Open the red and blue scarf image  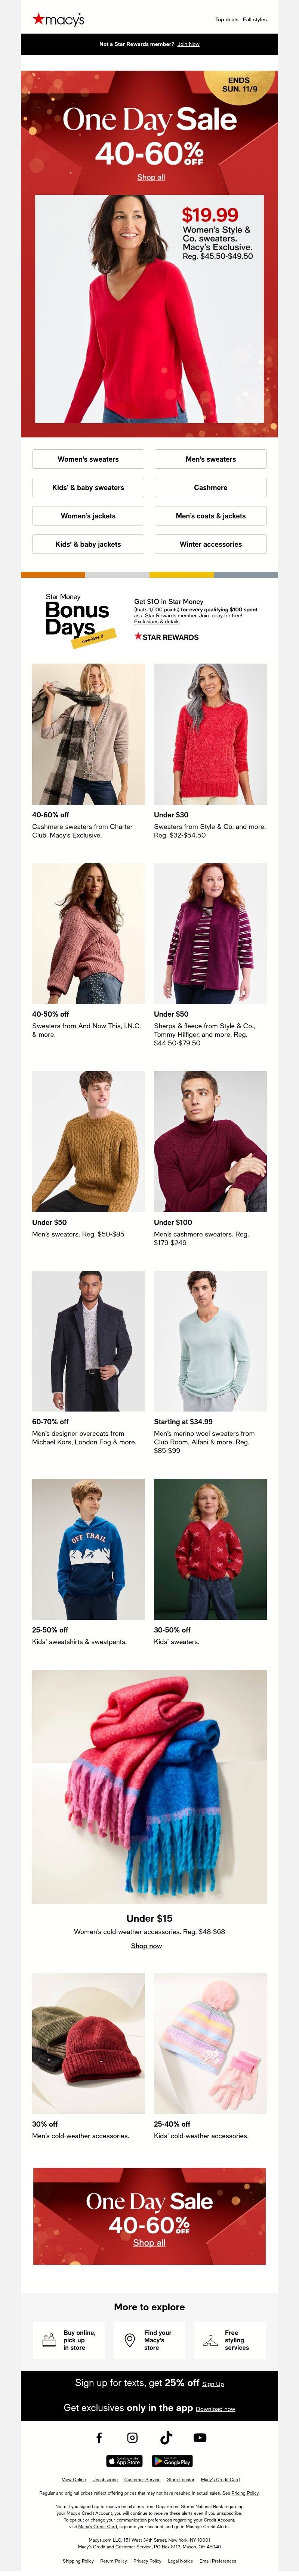149,1786
